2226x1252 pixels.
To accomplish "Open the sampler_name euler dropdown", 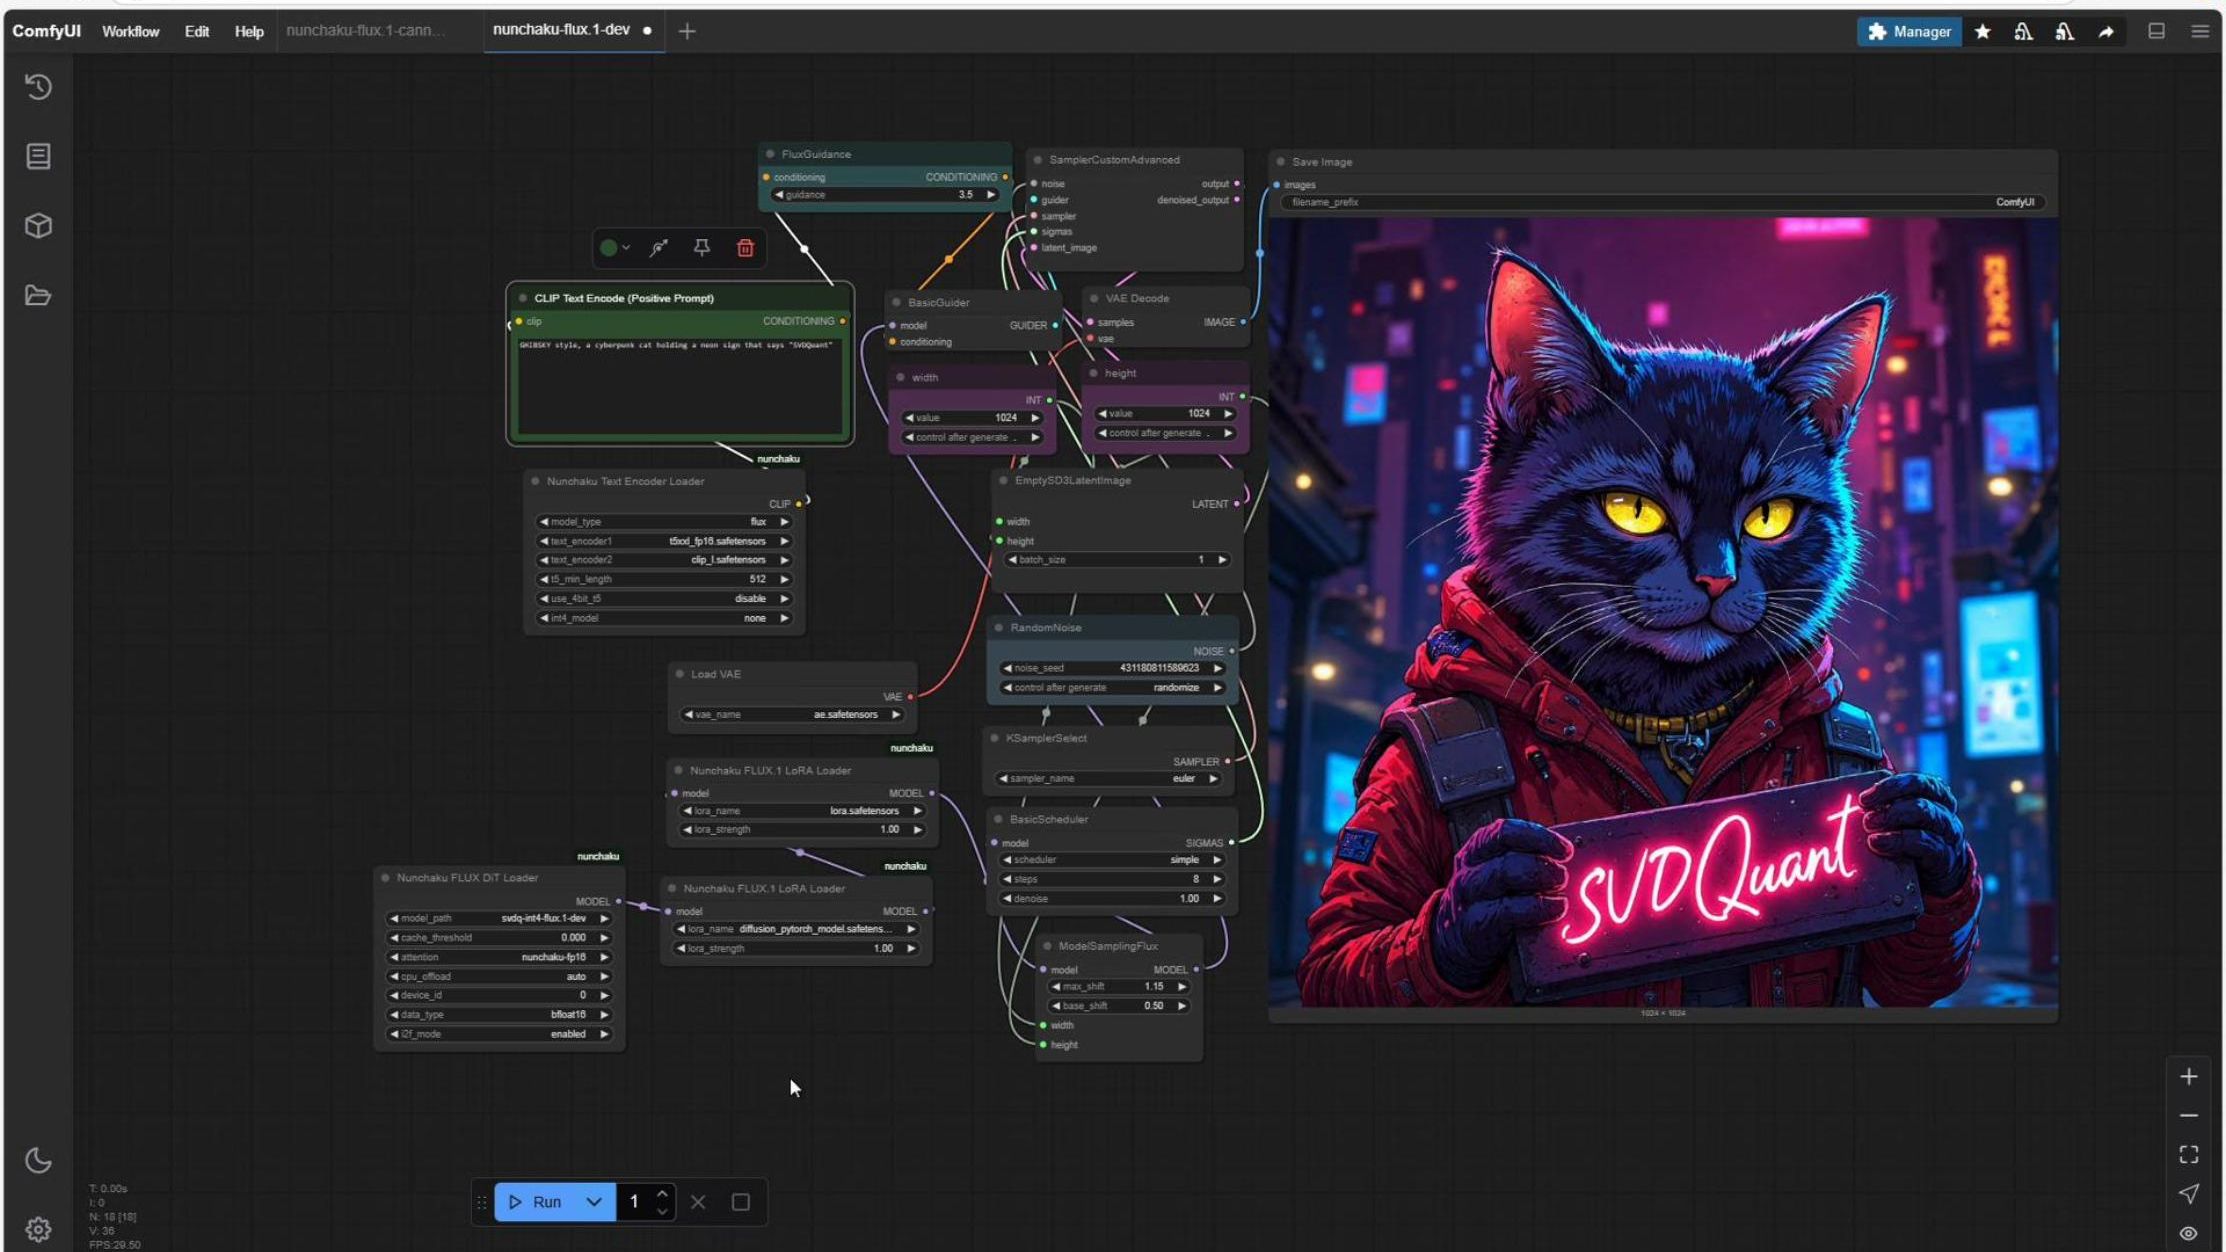I will (1108, 779).
